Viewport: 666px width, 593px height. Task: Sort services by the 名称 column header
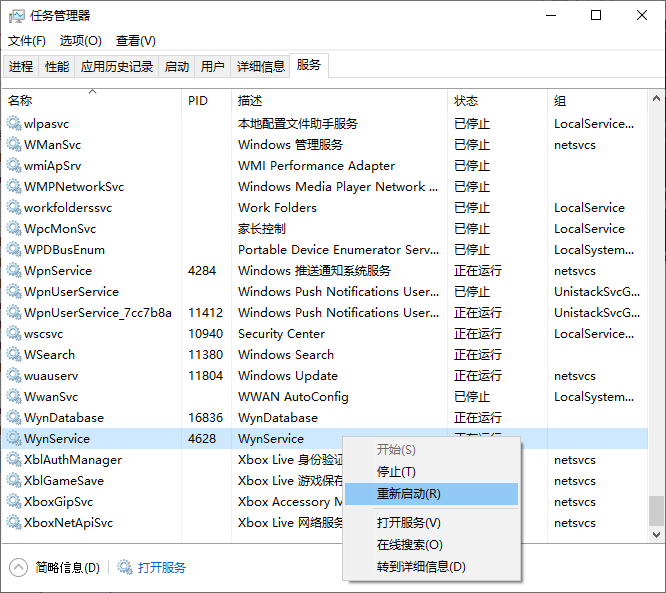click(x=20, y=101)
